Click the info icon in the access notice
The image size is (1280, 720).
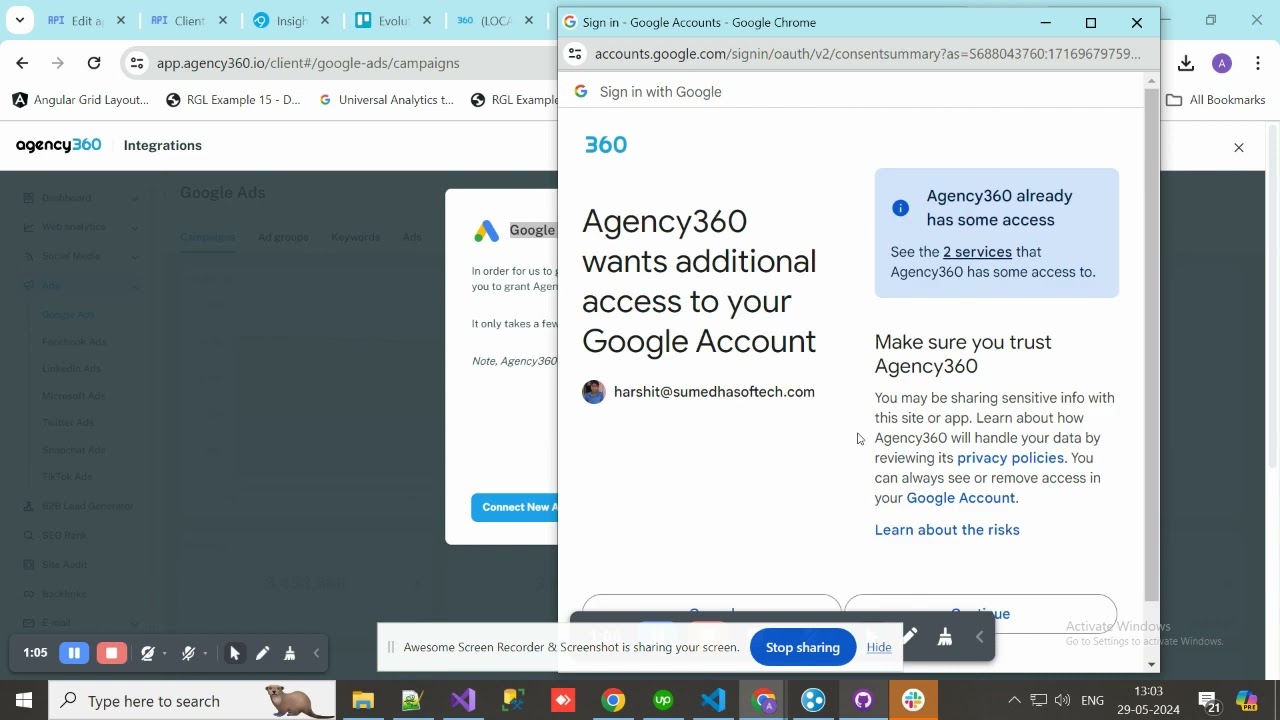click(900, 208)
